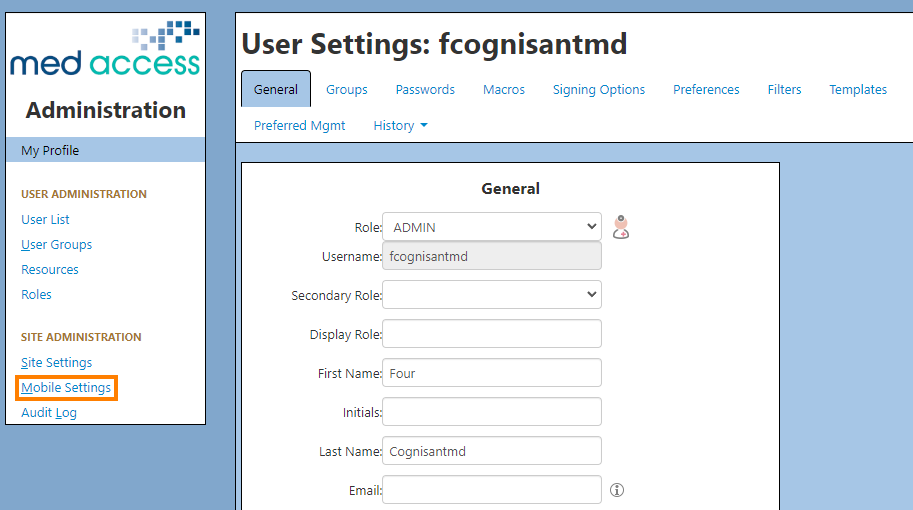Open the Passwords tab
Image resolution: width=913 pixels, height=510 pixels.
tap(425, 90)
